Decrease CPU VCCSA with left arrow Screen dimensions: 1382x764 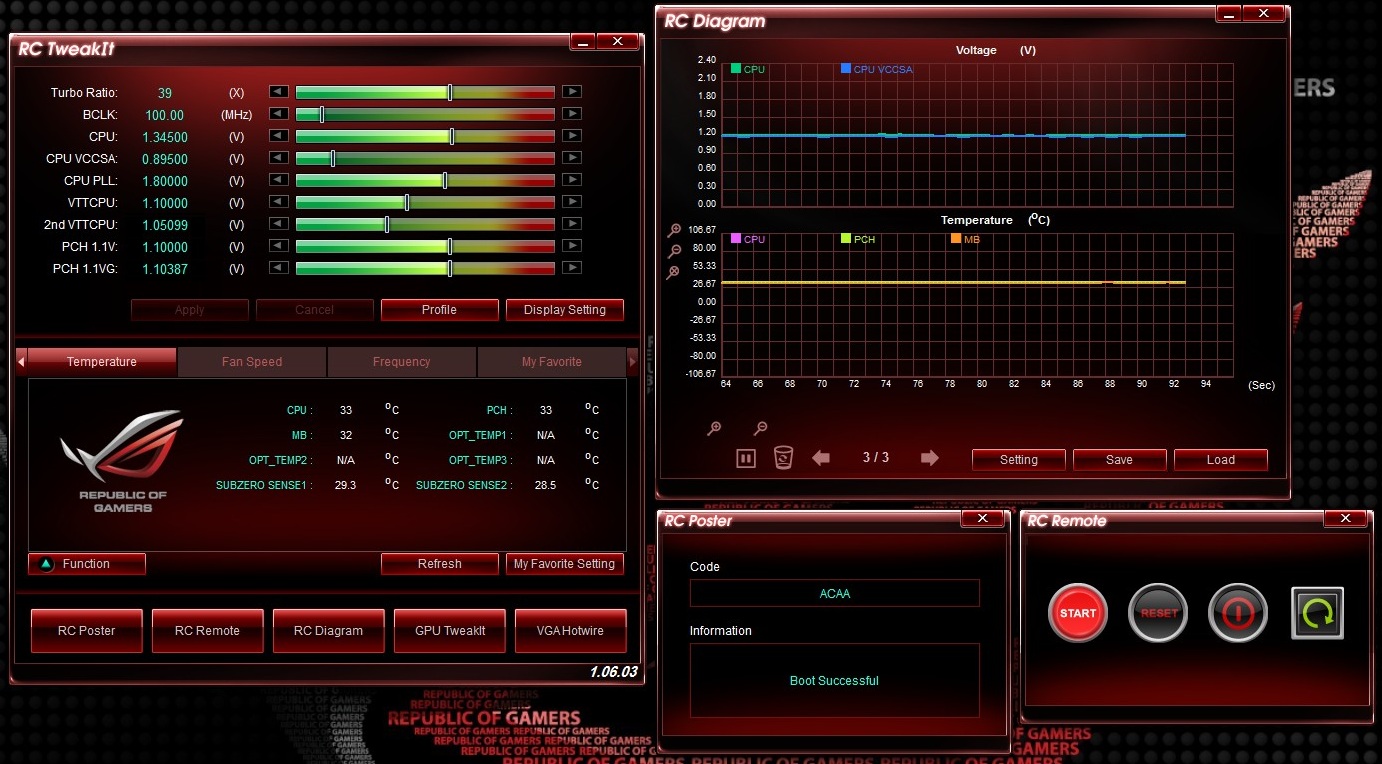click(x=279, y=158)
